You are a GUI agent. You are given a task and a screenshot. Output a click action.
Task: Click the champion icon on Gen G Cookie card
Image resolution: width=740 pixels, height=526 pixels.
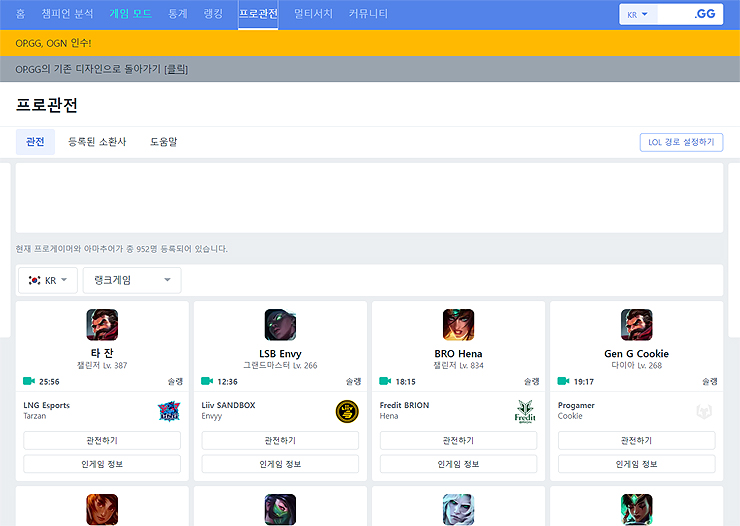point(637,325)
